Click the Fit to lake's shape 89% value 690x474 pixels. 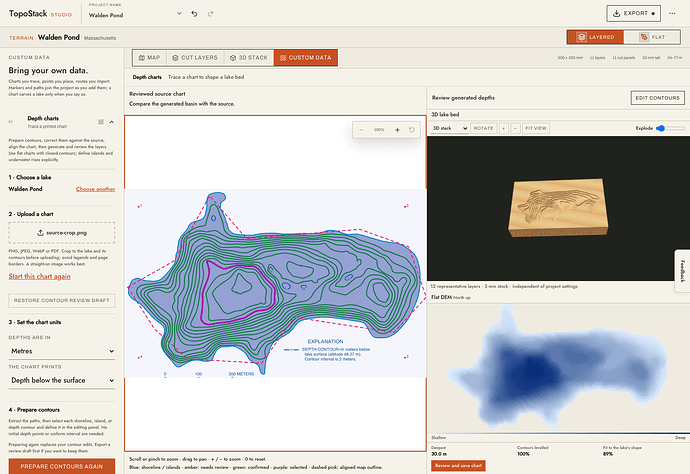coord(608,454)
